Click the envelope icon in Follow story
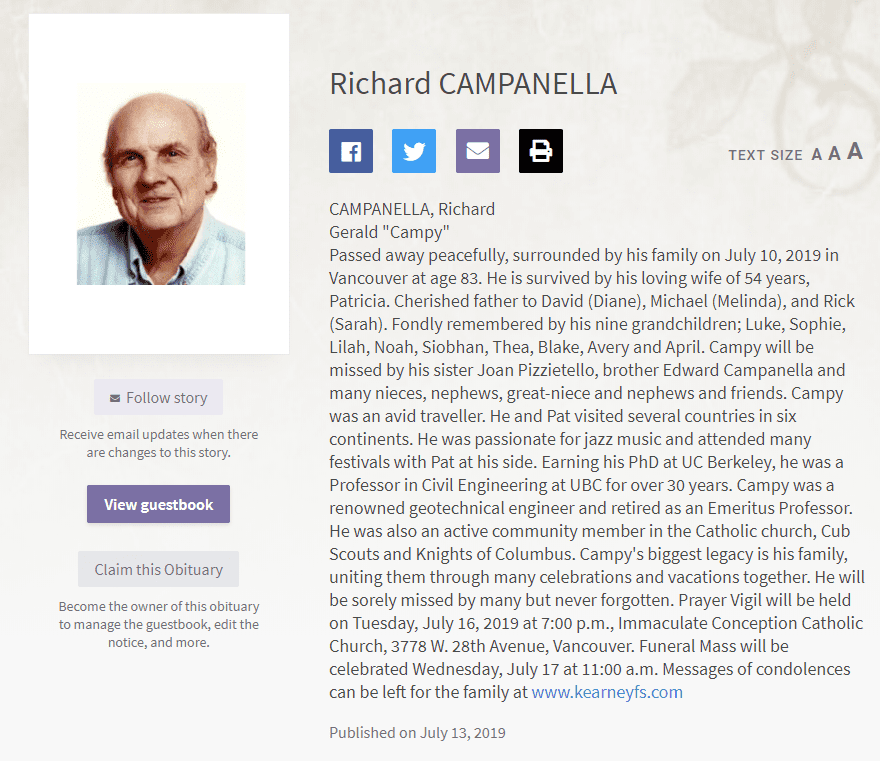 click(115, 398)
